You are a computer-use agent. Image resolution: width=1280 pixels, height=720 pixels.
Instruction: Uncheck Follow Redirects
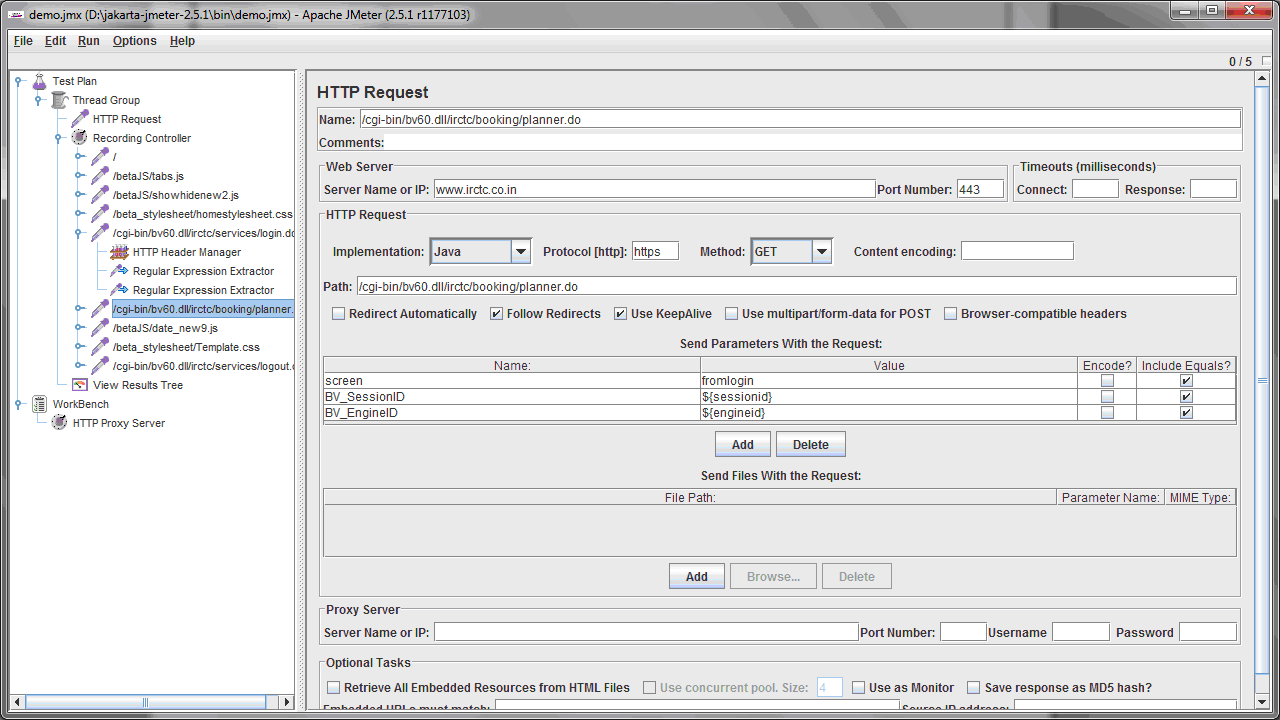point(497,314)
